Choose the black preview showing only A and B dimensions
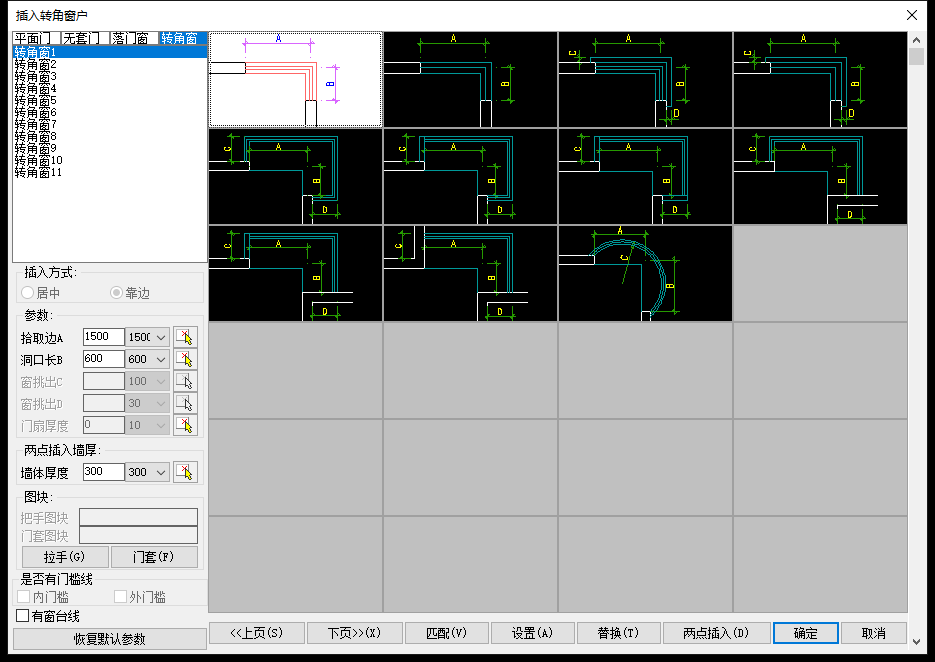The image size is (935, 662). tap(470, 79)
